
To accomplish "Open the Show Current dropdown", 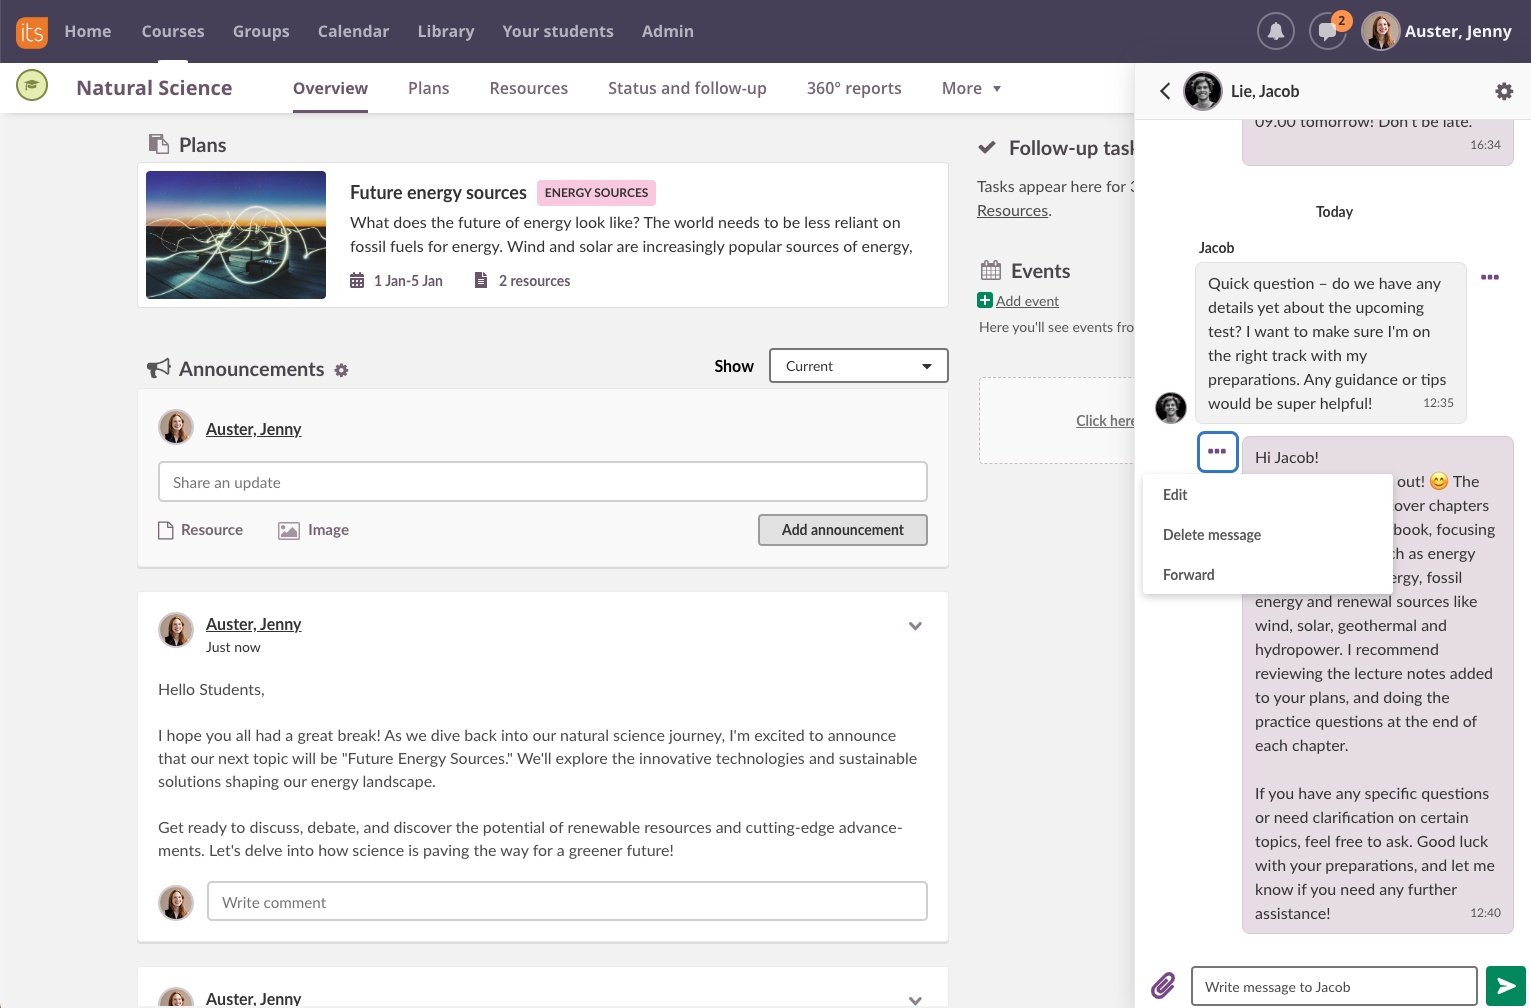I will coord(858,366).
